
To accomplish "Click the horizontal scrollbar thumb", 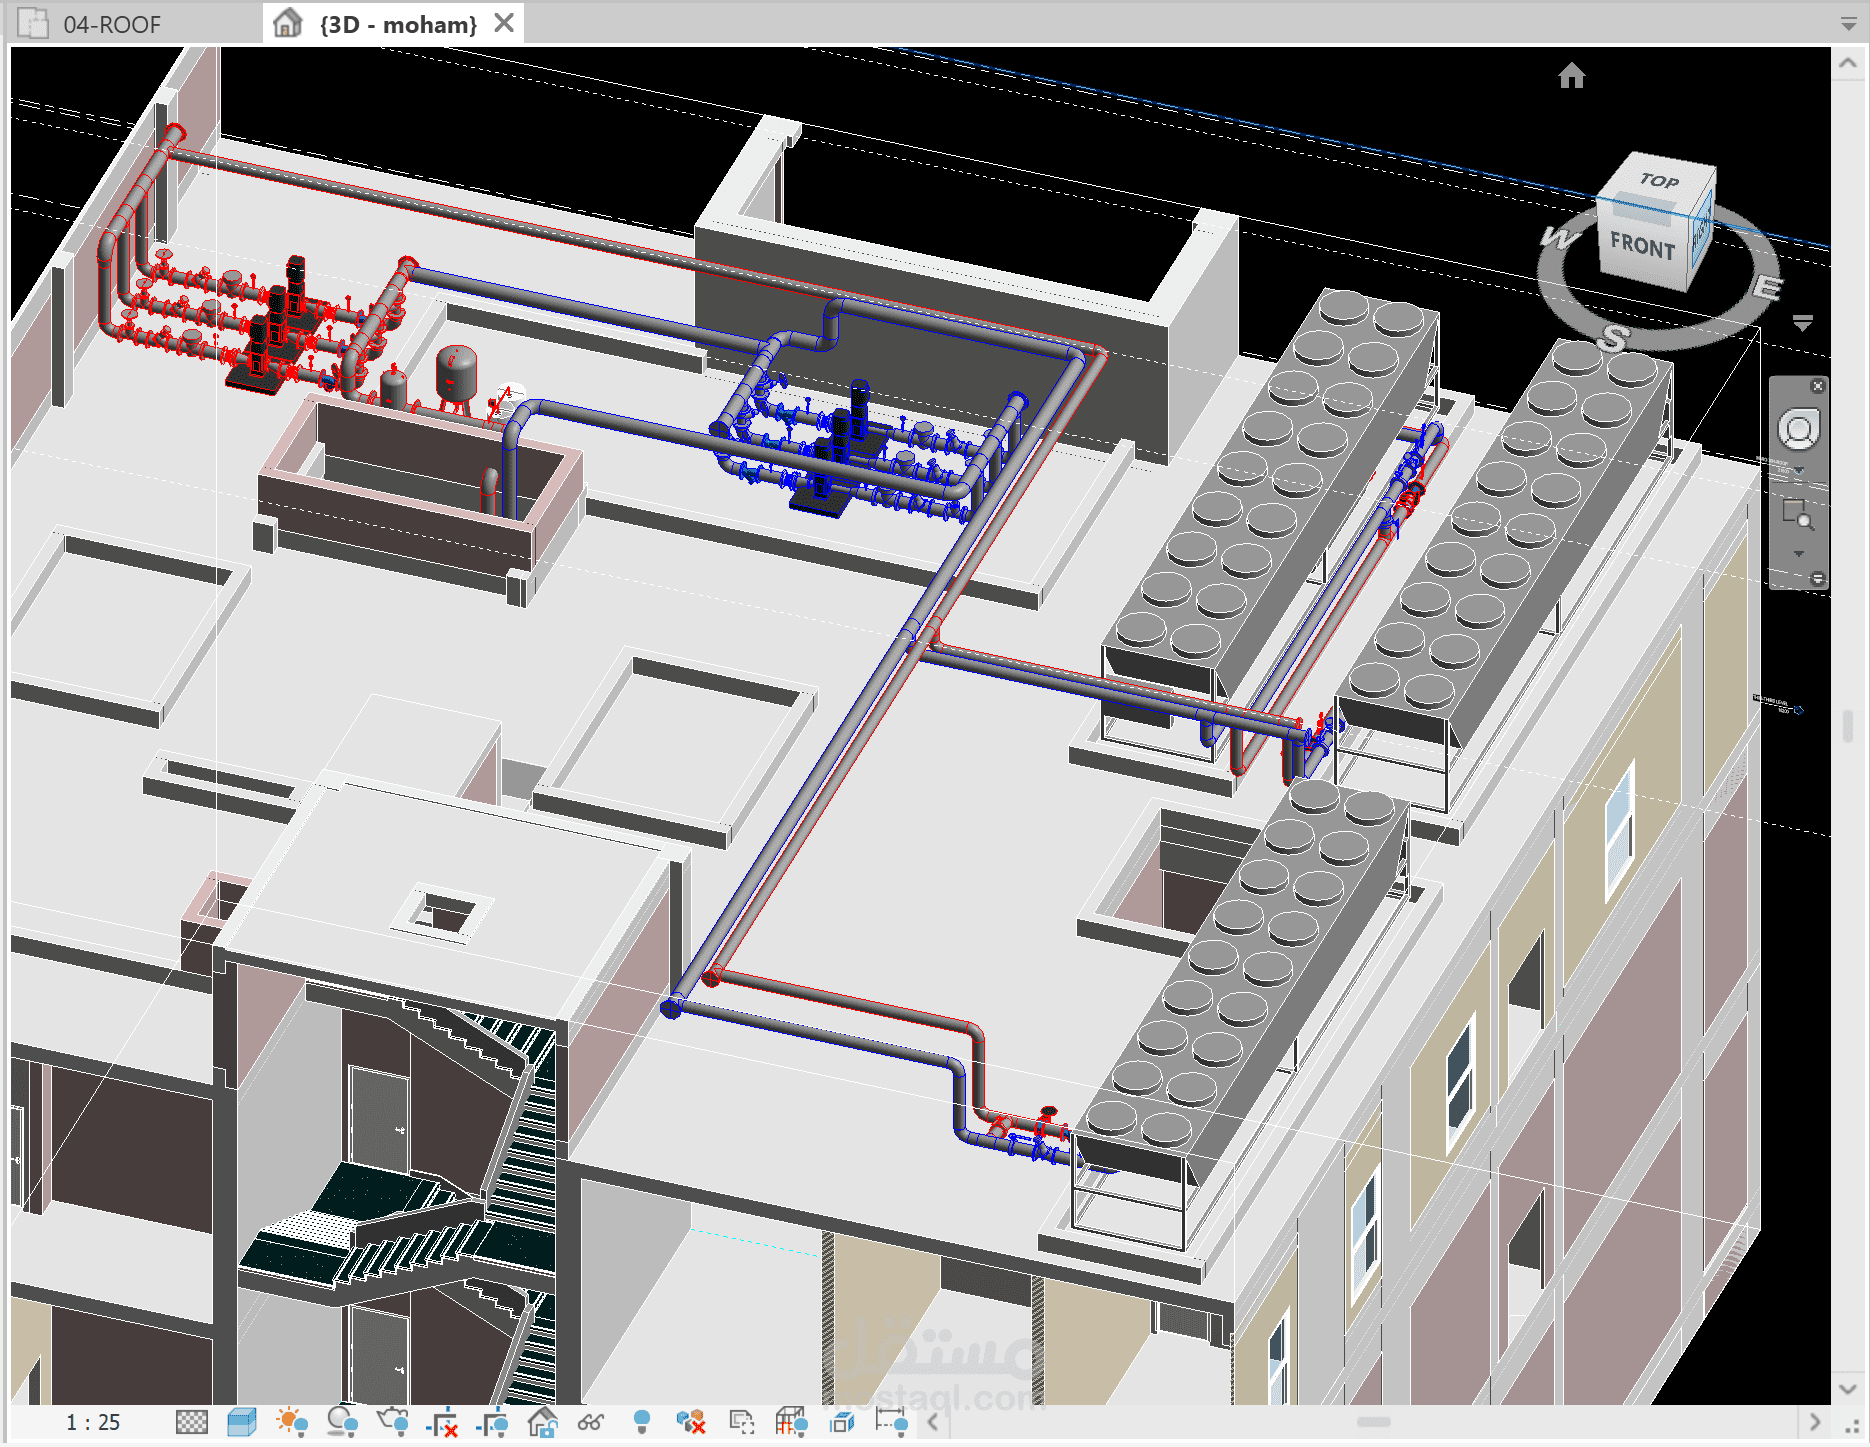I will [1374, 1422].
